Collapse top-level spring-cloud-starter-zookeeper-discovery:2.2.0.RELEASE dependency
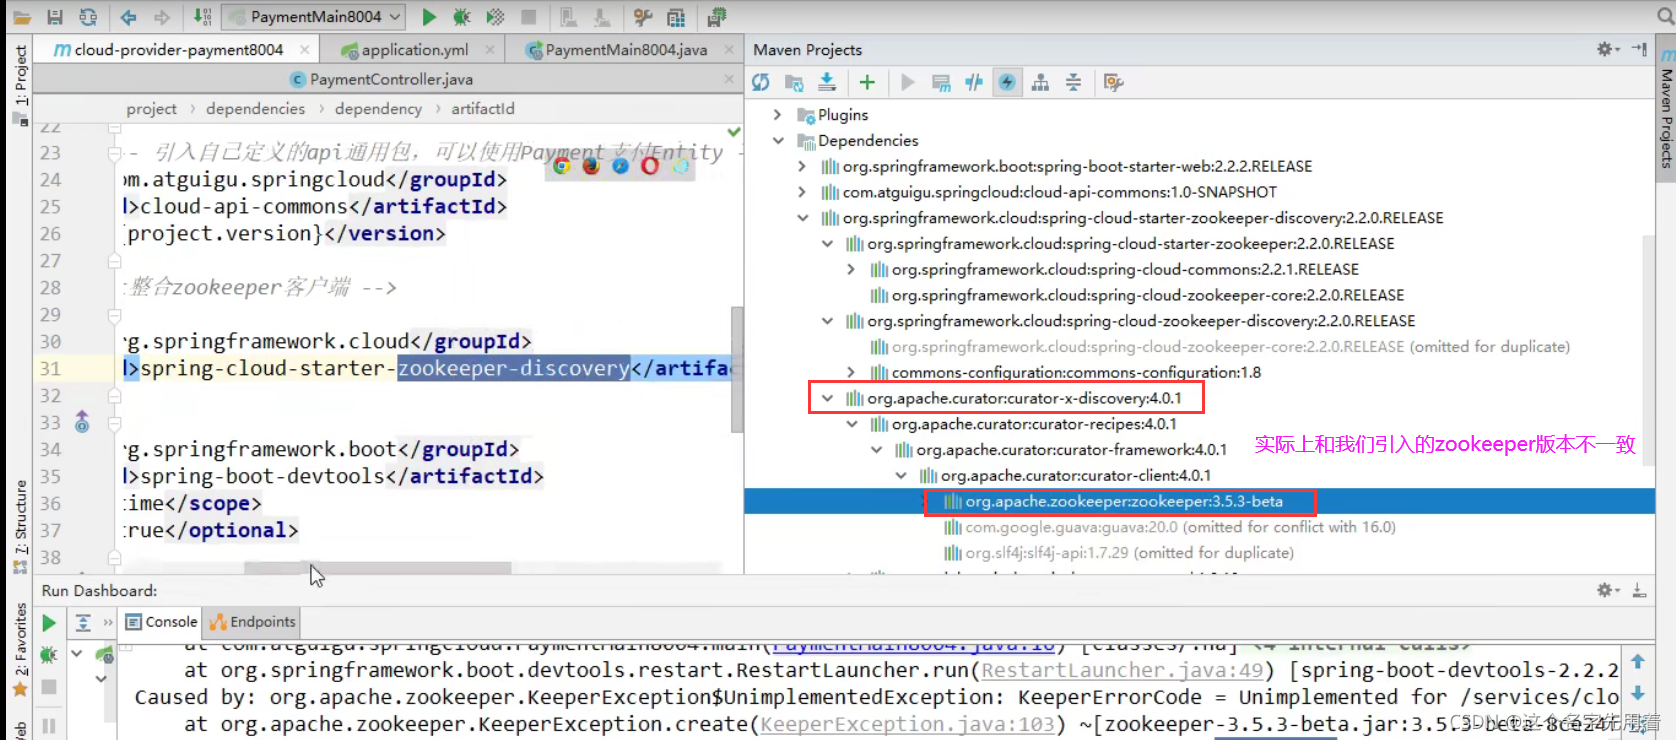The height and width of the screenshot is (740, 1676). [x=802, y=218]
